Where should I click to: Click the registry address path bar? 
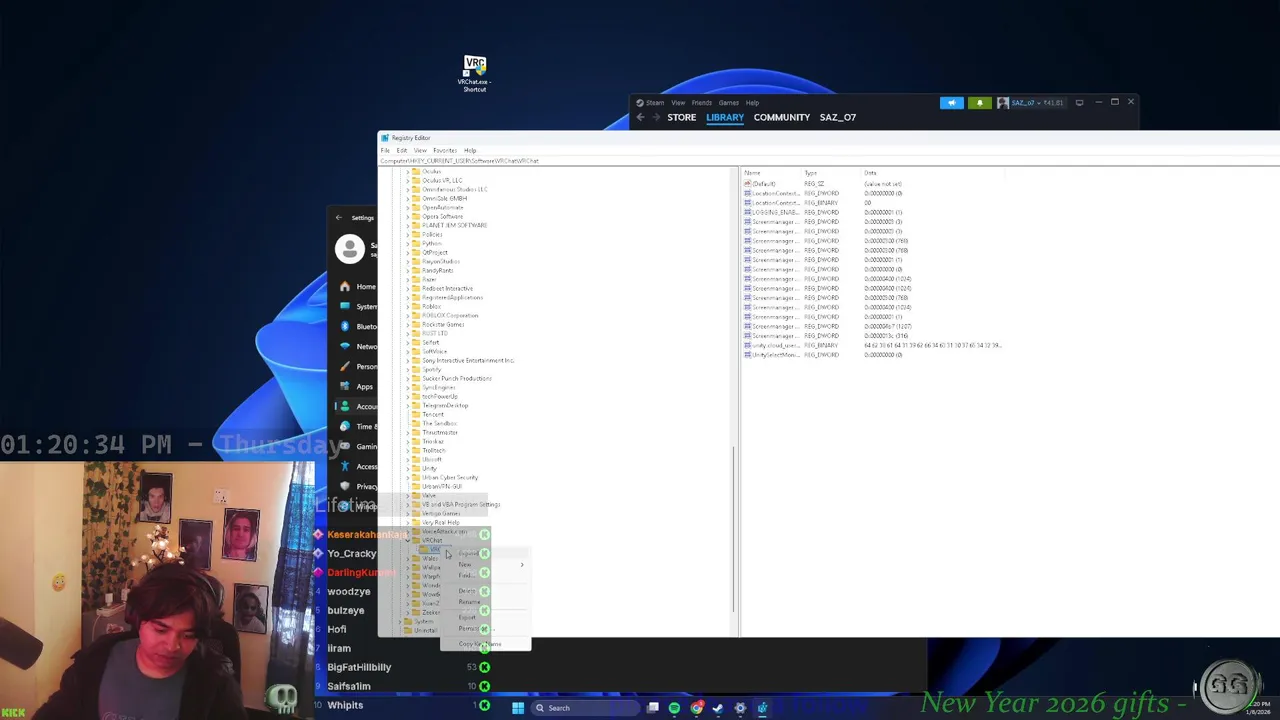828,161
